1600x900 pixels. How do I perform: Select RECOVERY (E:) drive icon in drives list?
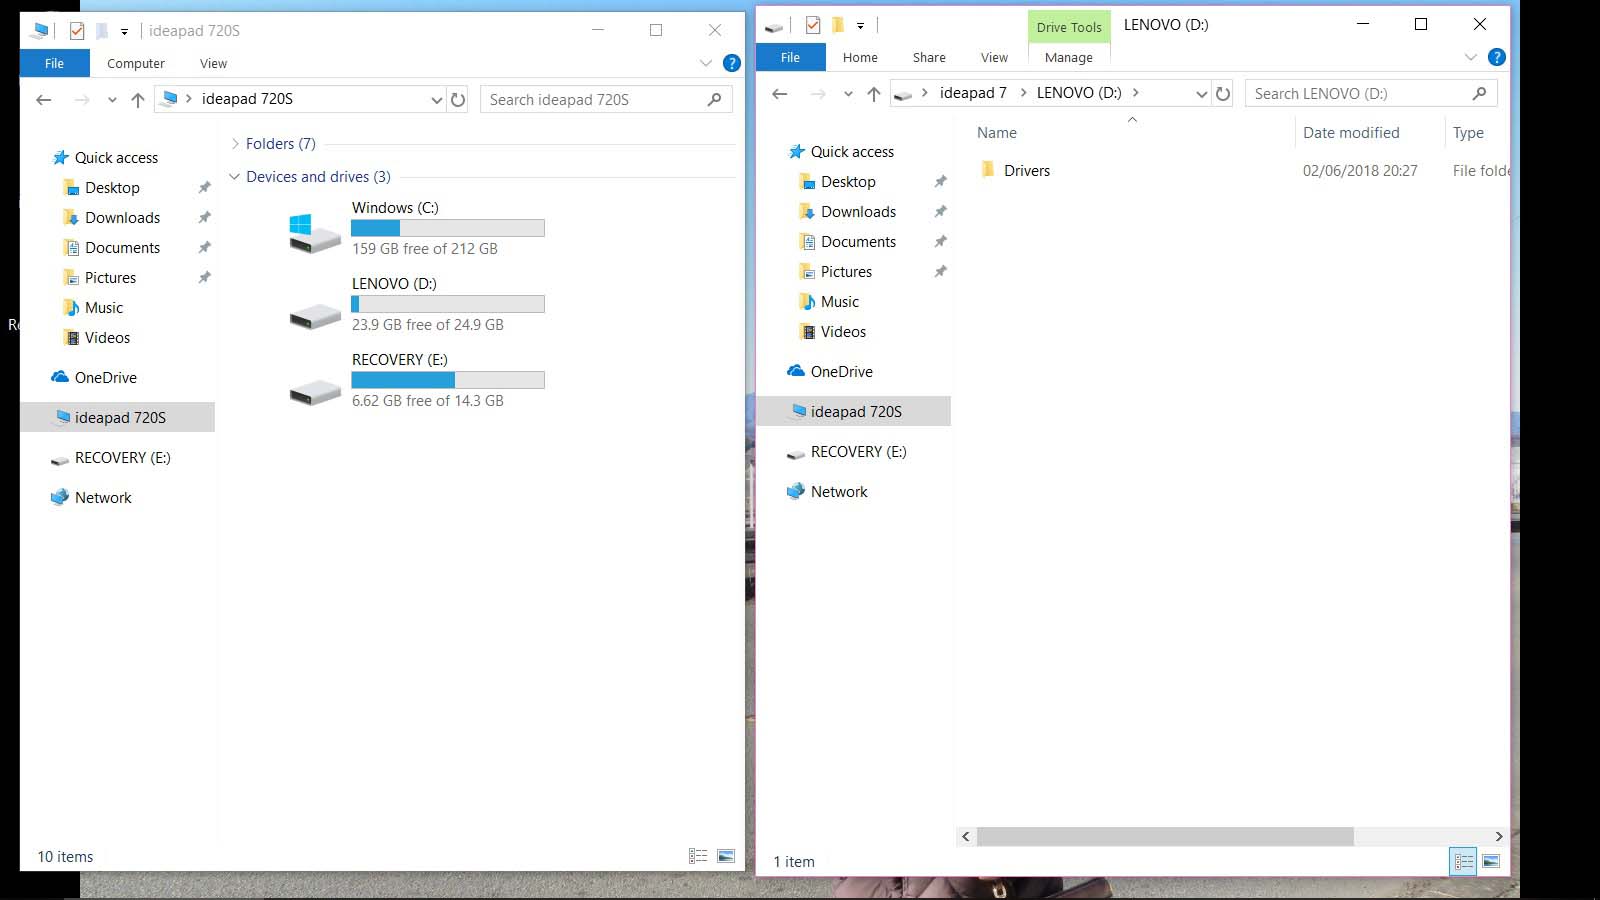click(314, 392)
